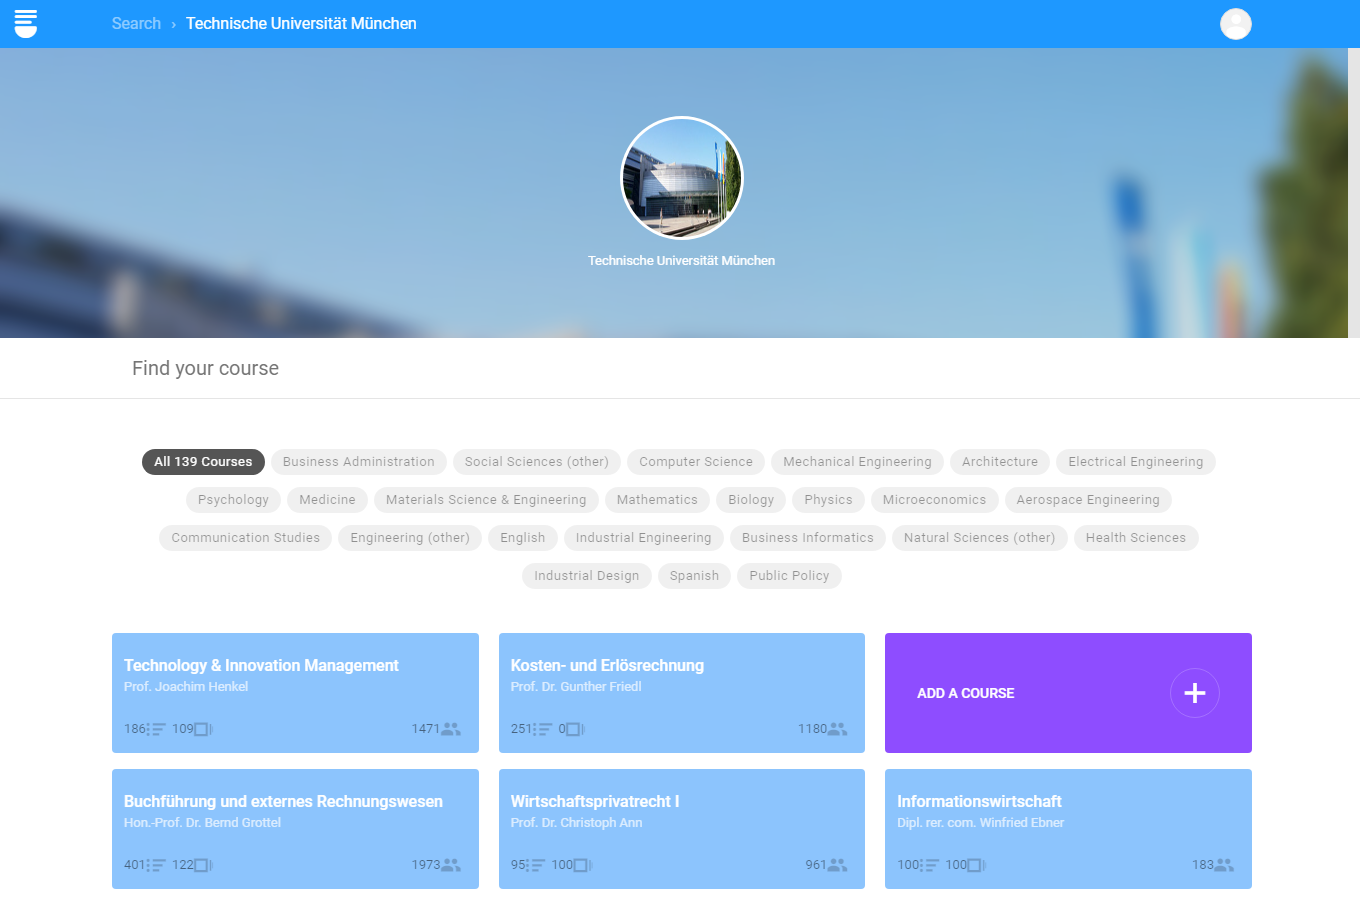Focus the Find your course field
The width and height of the screenshot is (1360, 900).
(680, 368)
